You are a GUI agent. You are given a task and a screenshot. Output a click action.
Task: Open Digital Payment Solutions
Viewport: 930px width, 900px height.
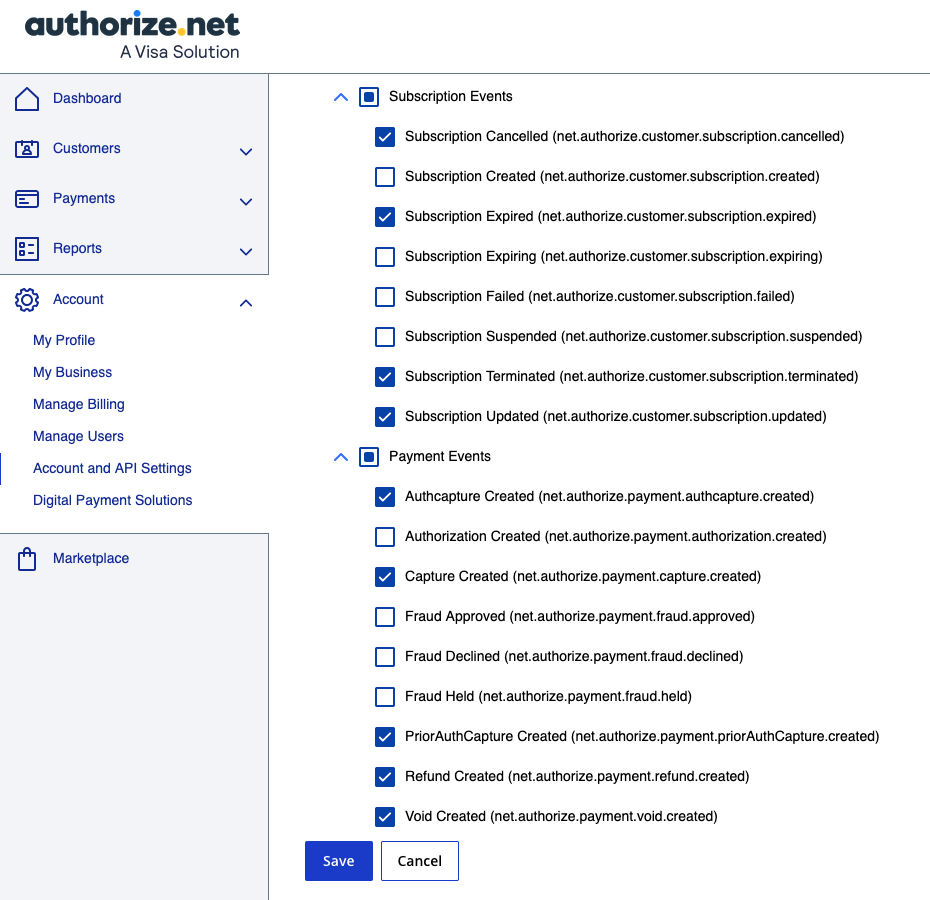pos(113,501)
